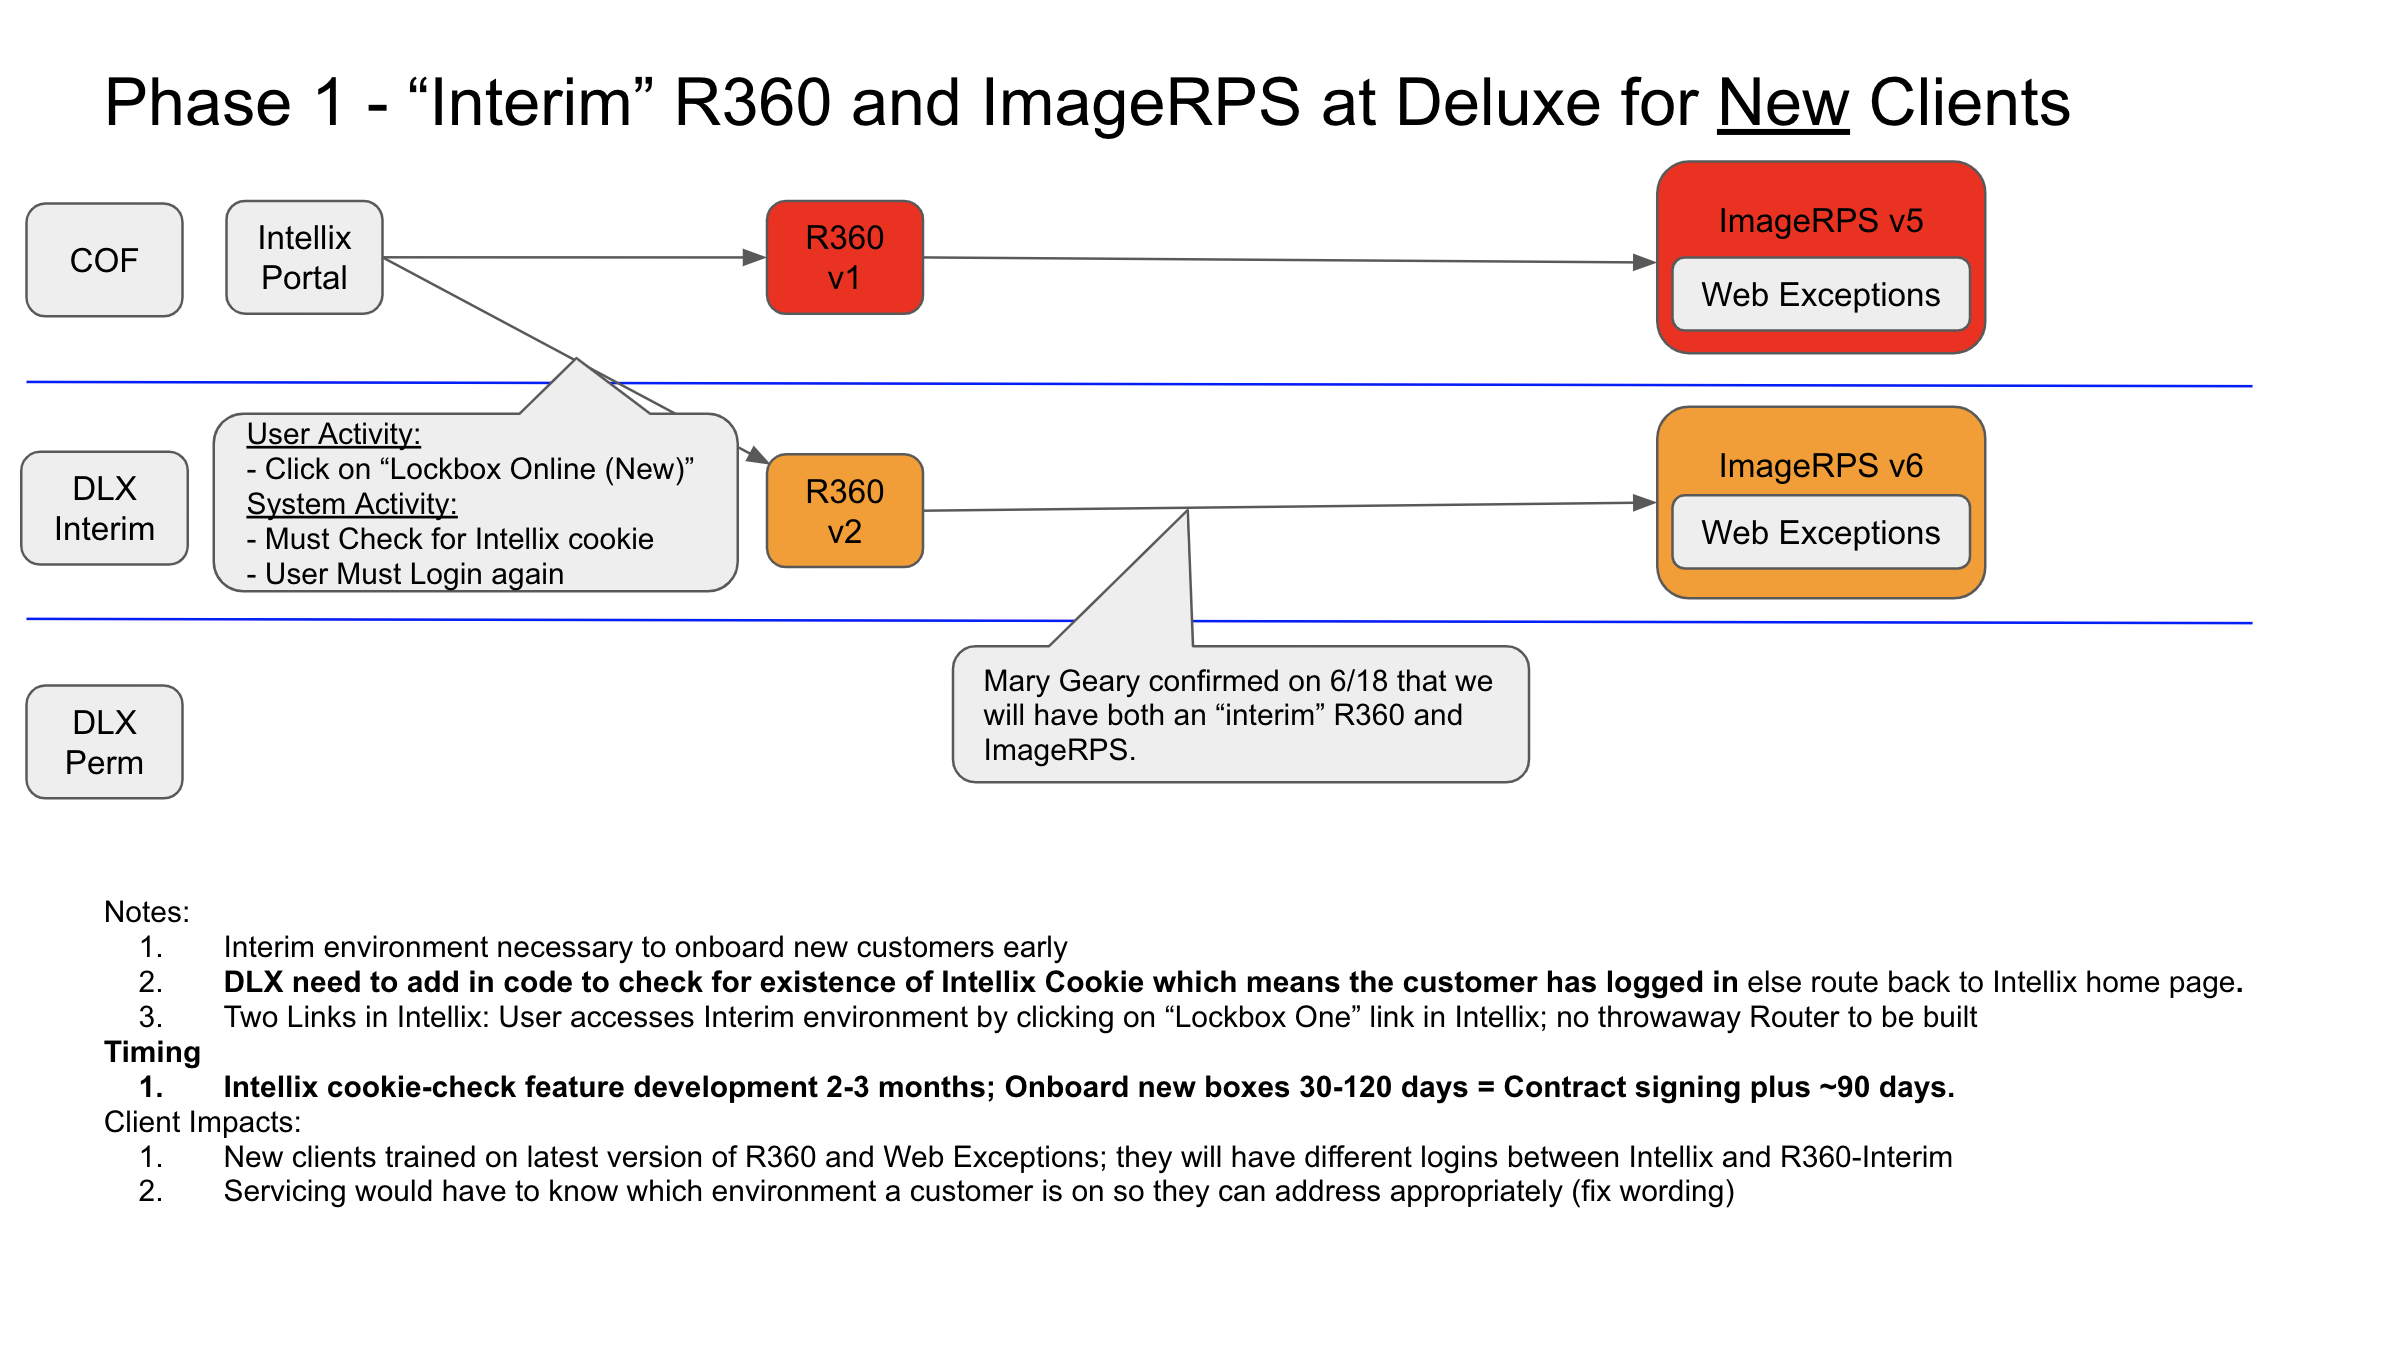Click the Notes heading

click(146, 912)
